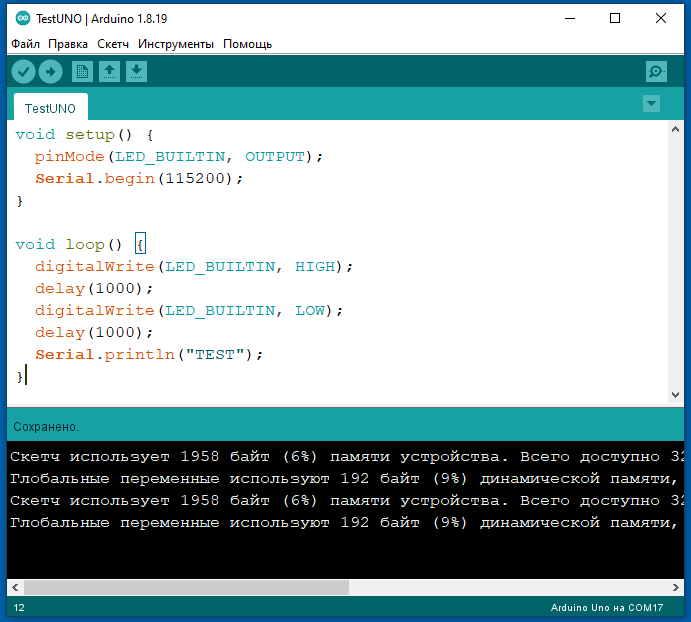
Task: Open the Инструменты menu
Action: [x=176, y=44]
